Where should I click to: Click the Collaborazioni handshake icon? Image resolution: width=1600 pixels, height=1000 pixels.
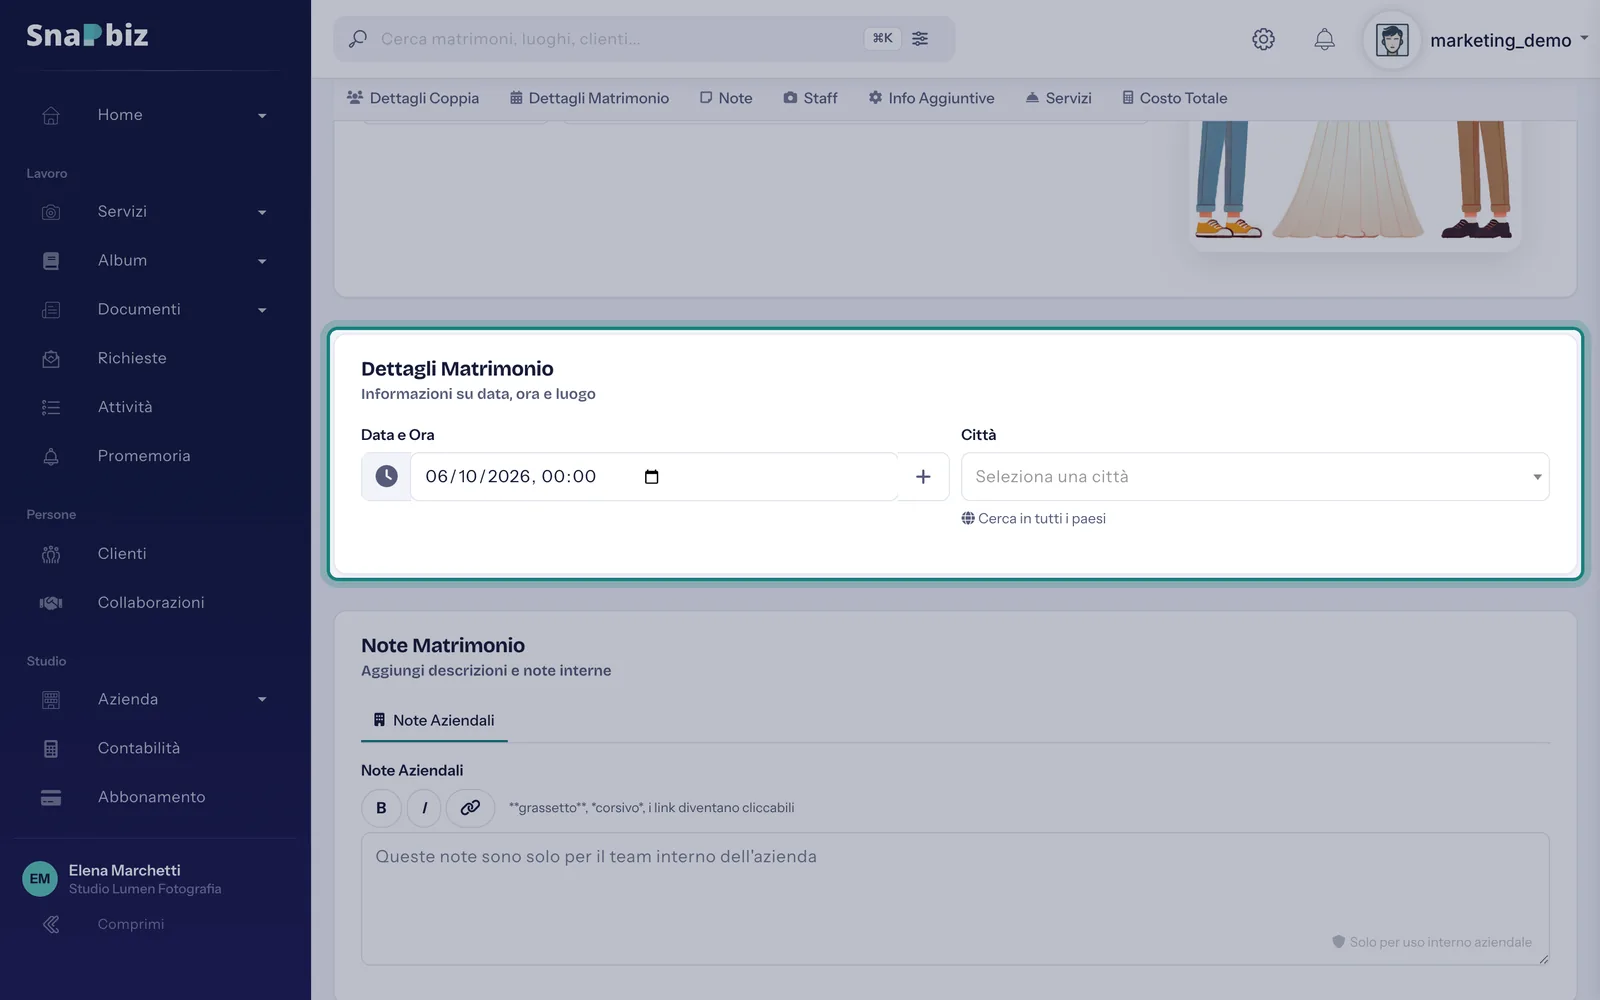click(51, 603)
